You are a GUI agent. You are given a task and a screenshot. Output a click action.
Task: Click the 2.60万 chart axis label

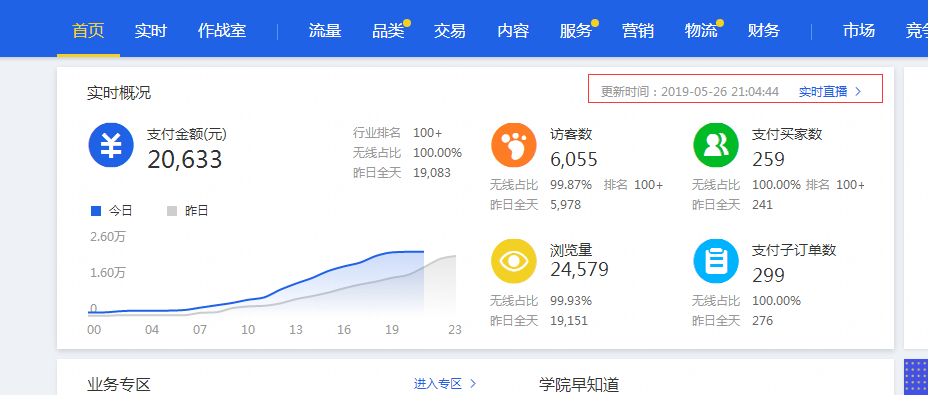108,237
